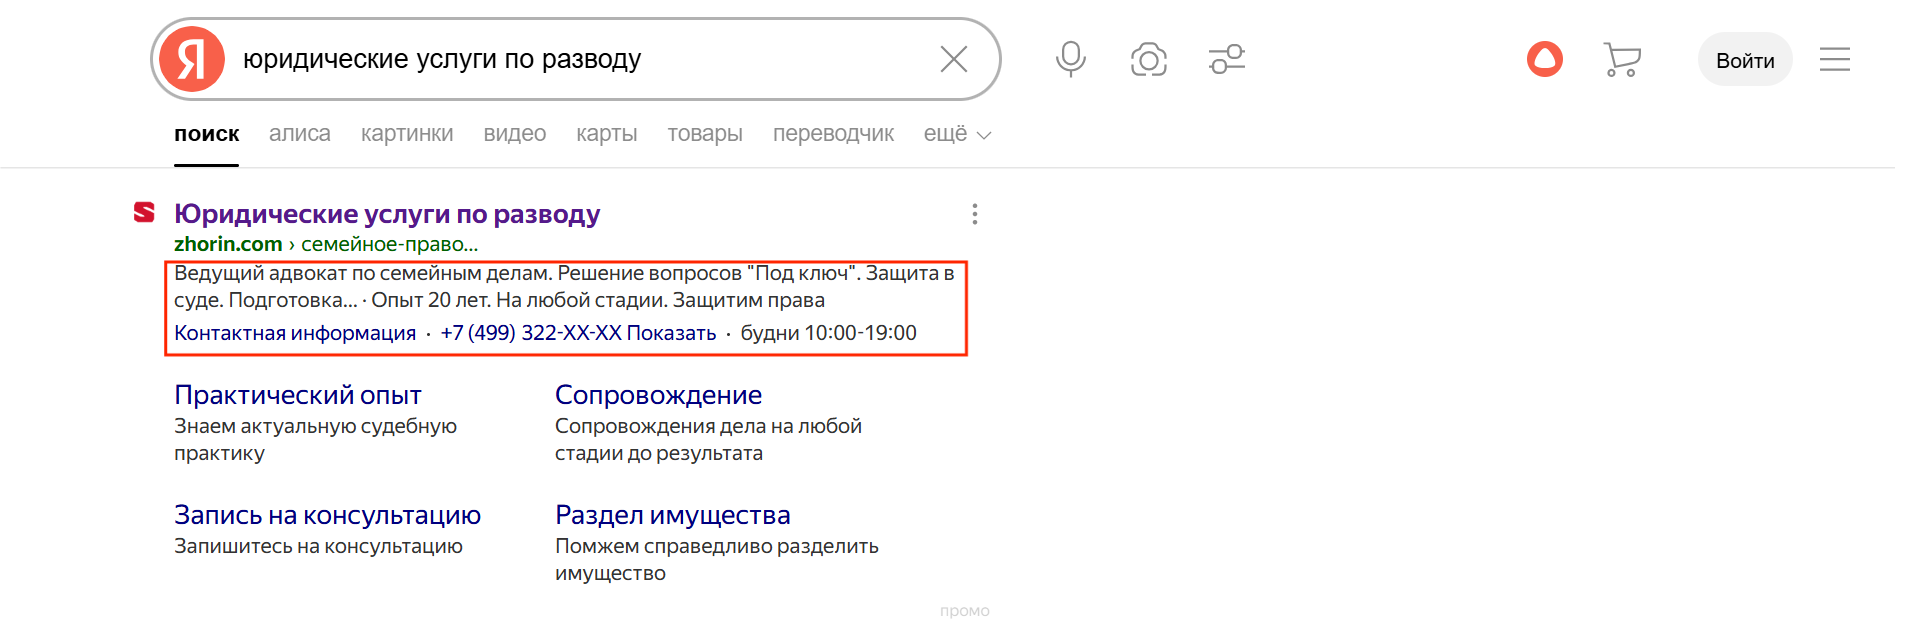This screenshot has height=619, width=1907.
Task: Click the Yandex logo icon
Action: click(x=192, y=59)
